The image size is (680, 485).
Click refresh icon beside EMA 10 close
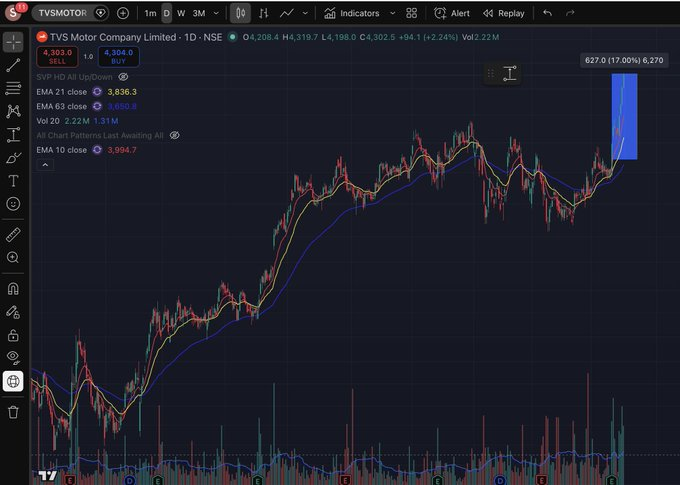coord(97,150)
